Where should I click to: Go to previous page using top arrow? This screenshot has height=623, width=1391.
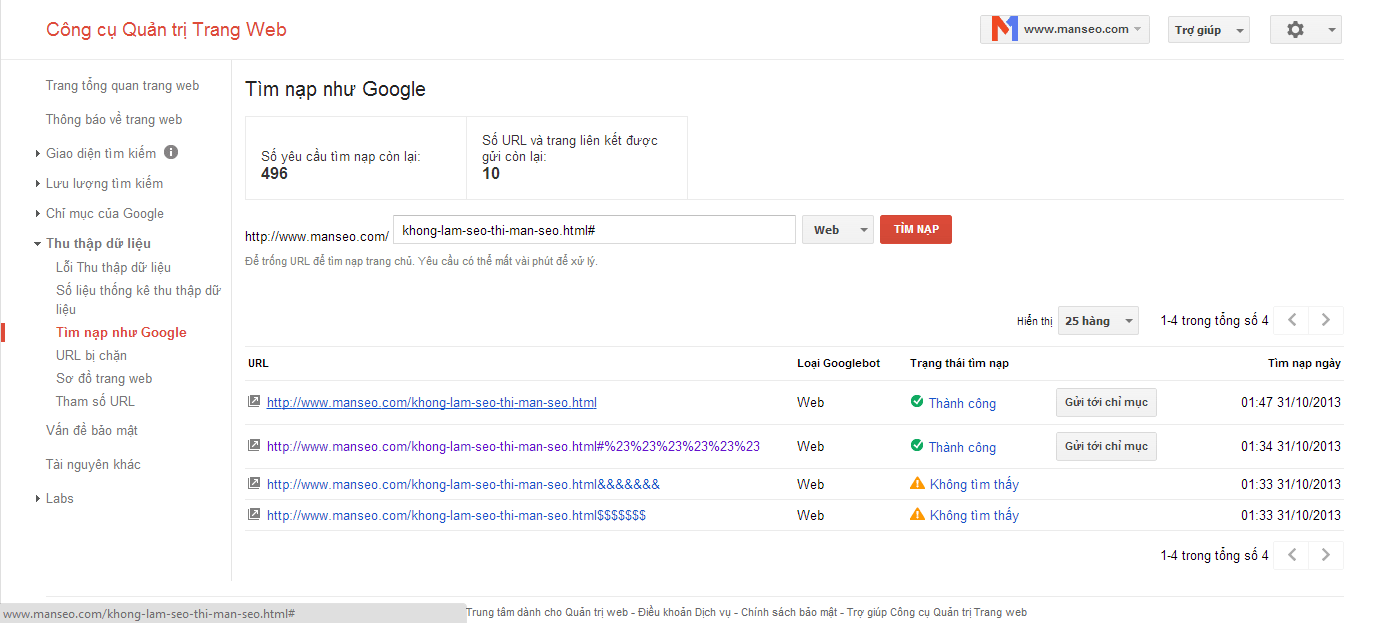pos(1293,320)
